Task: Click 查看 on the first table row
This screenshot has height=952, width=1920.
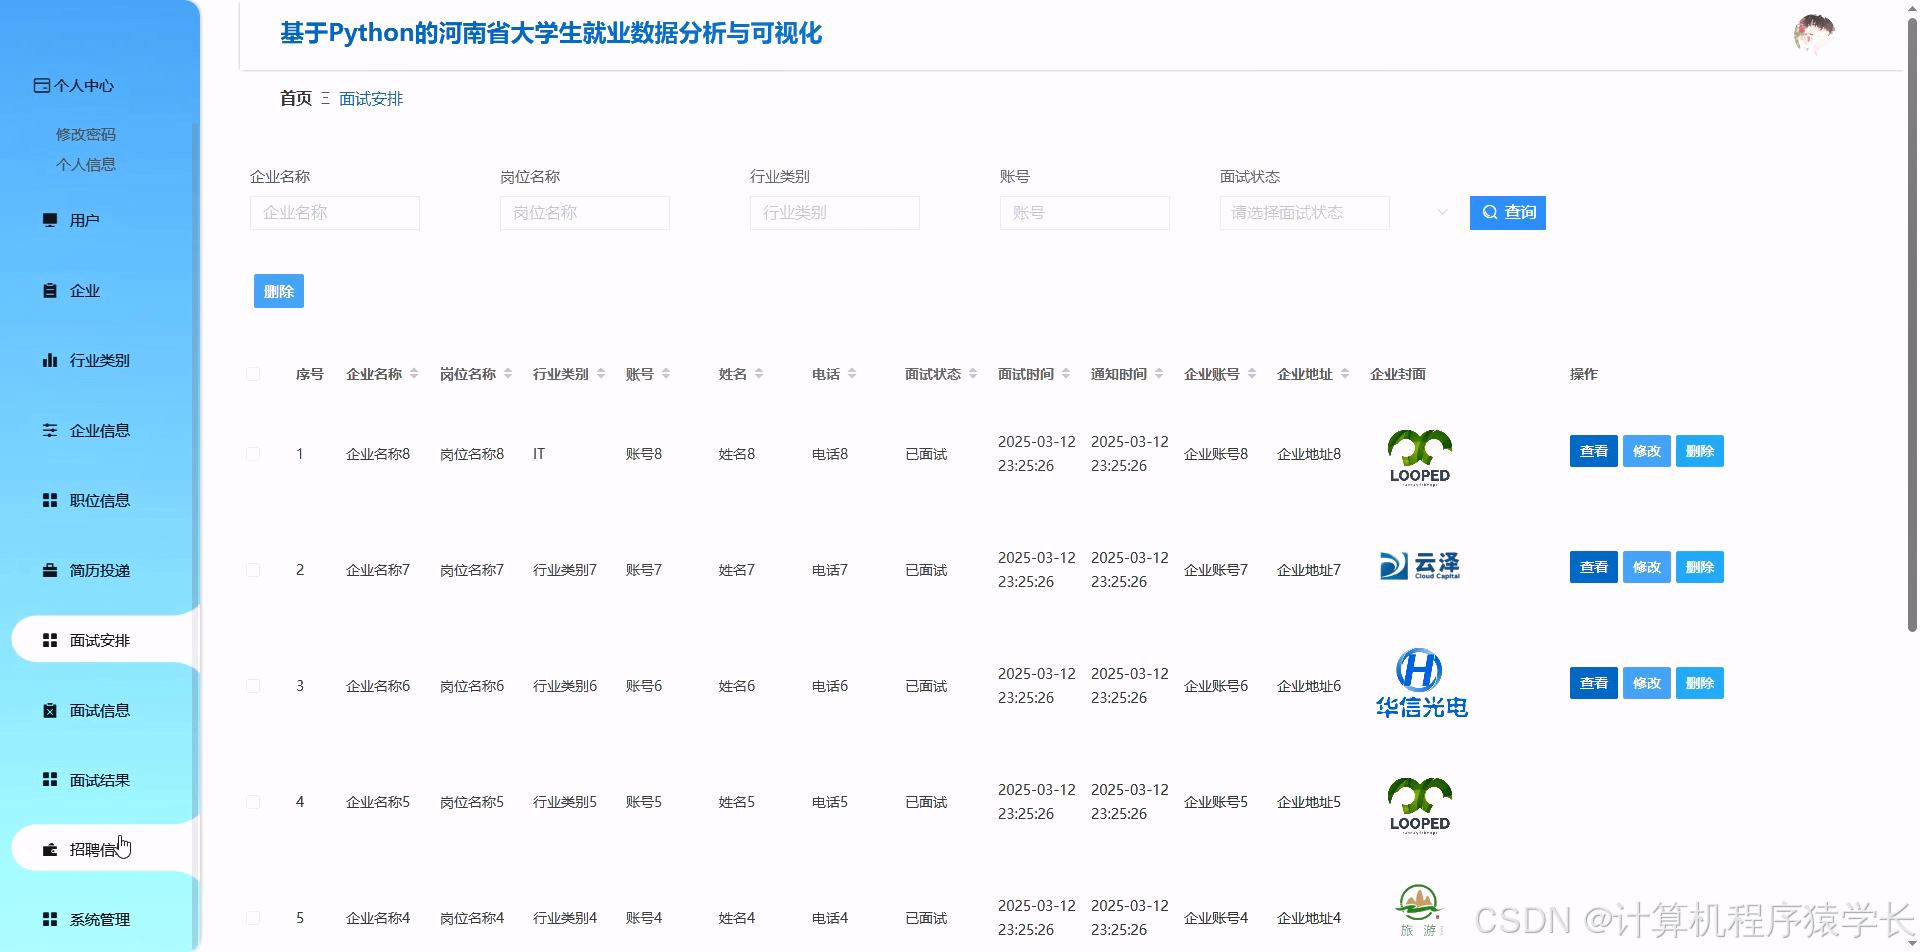Action: 1593,451
